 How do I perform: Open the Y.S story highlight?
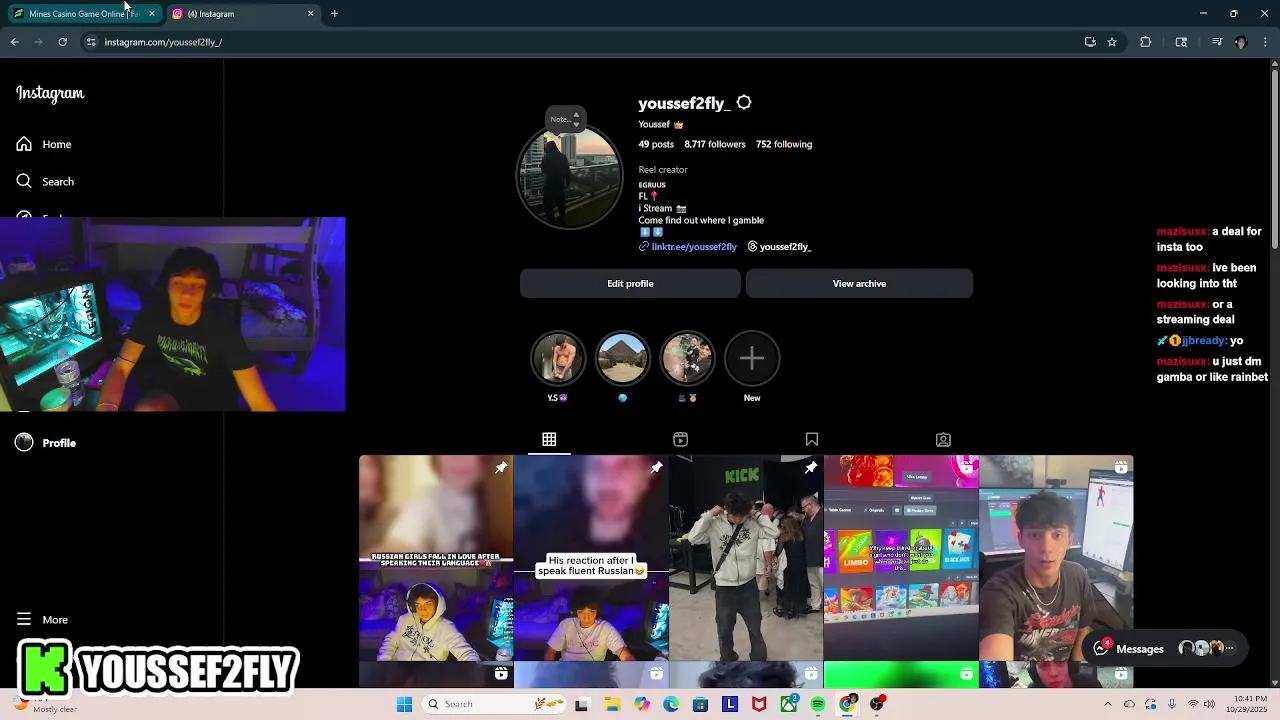(557, 358)
